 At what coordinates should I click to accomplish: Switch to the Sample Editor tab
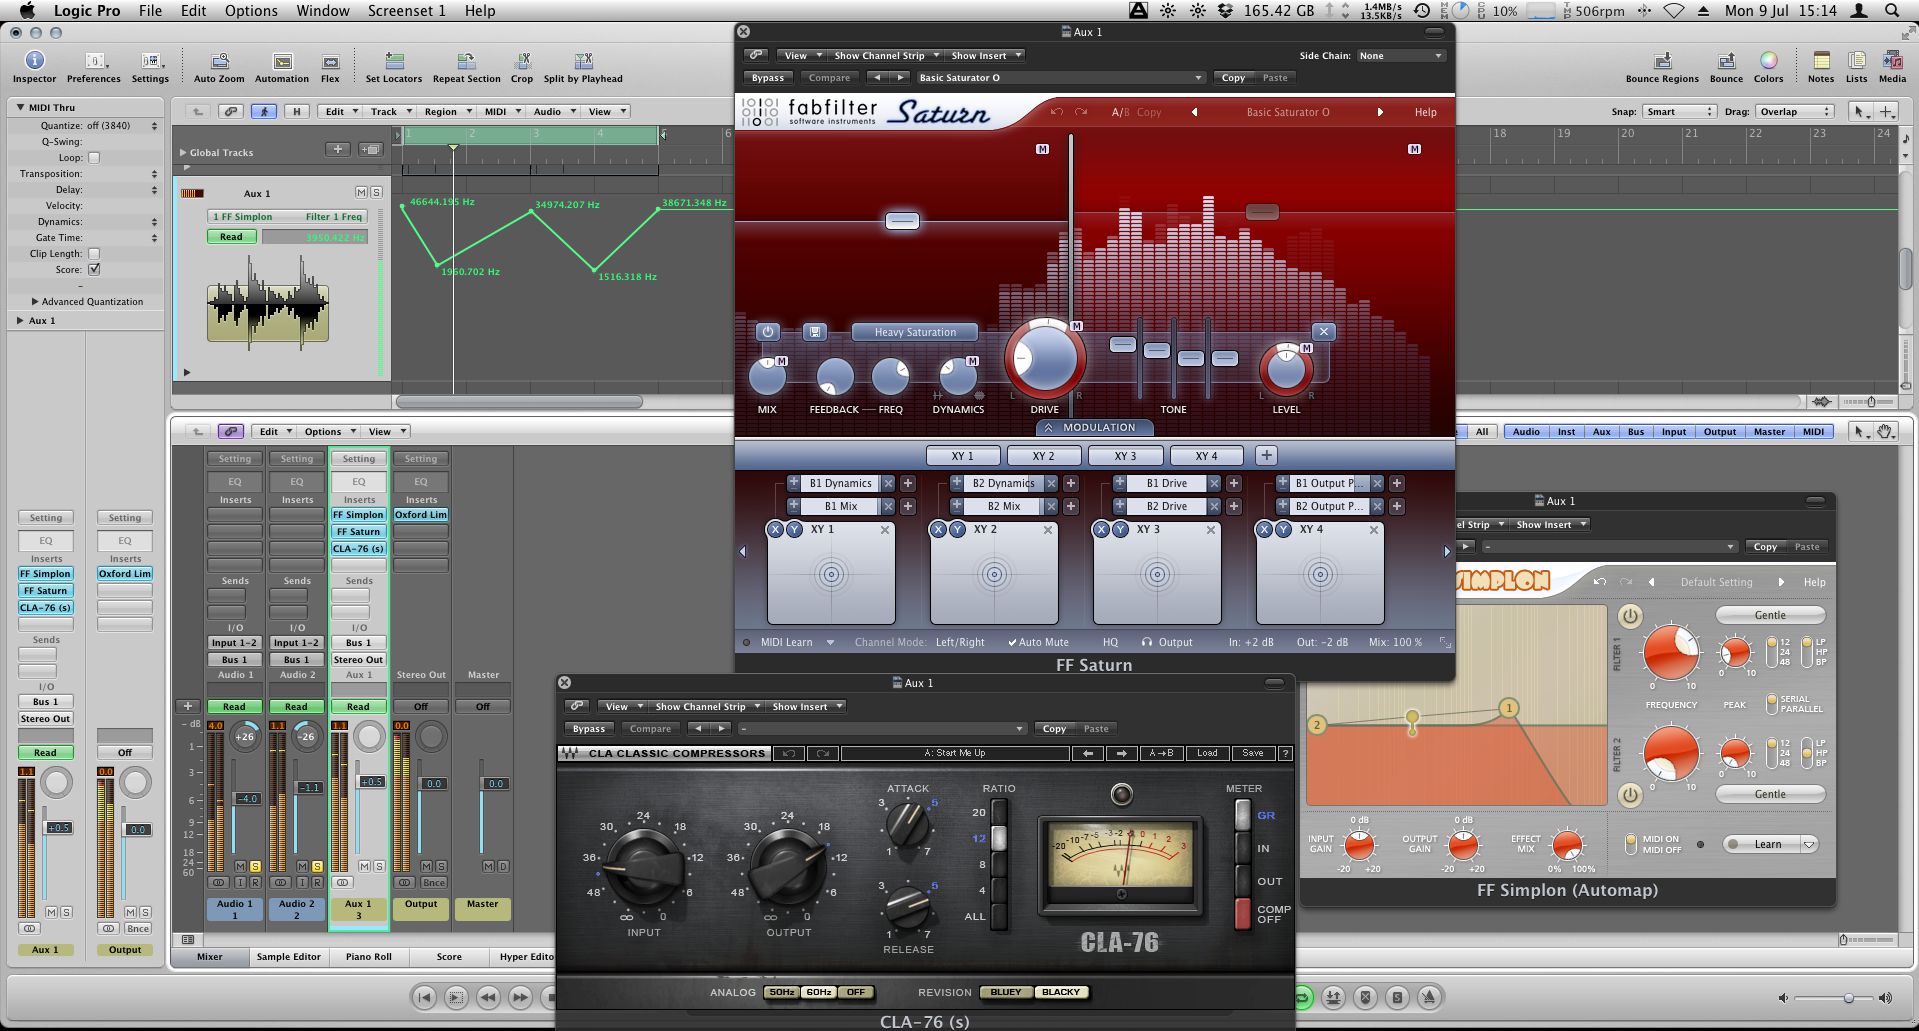tap(288, 956)
